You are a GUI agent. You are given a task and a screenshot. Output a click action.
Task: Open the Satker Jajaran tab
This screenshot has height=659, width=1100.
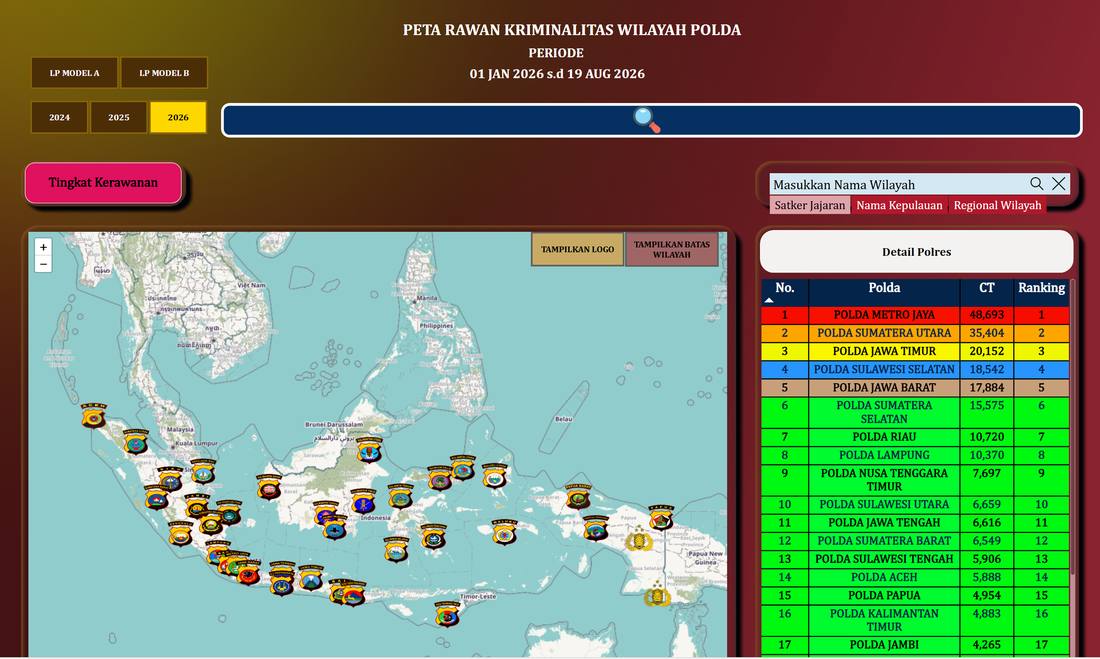810,205
